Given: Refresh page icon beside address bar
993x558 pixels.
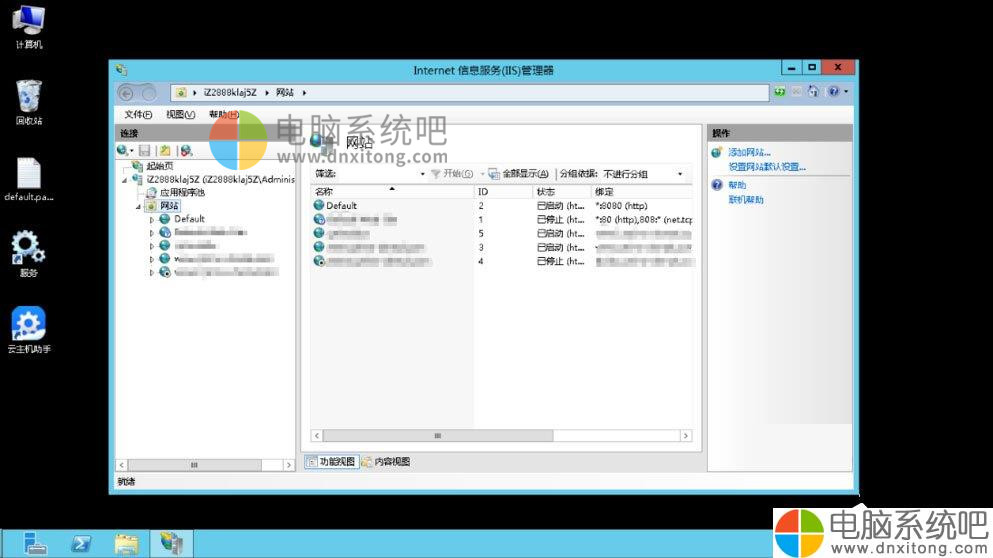Looking at the screenshot, I should click(780, 92).
